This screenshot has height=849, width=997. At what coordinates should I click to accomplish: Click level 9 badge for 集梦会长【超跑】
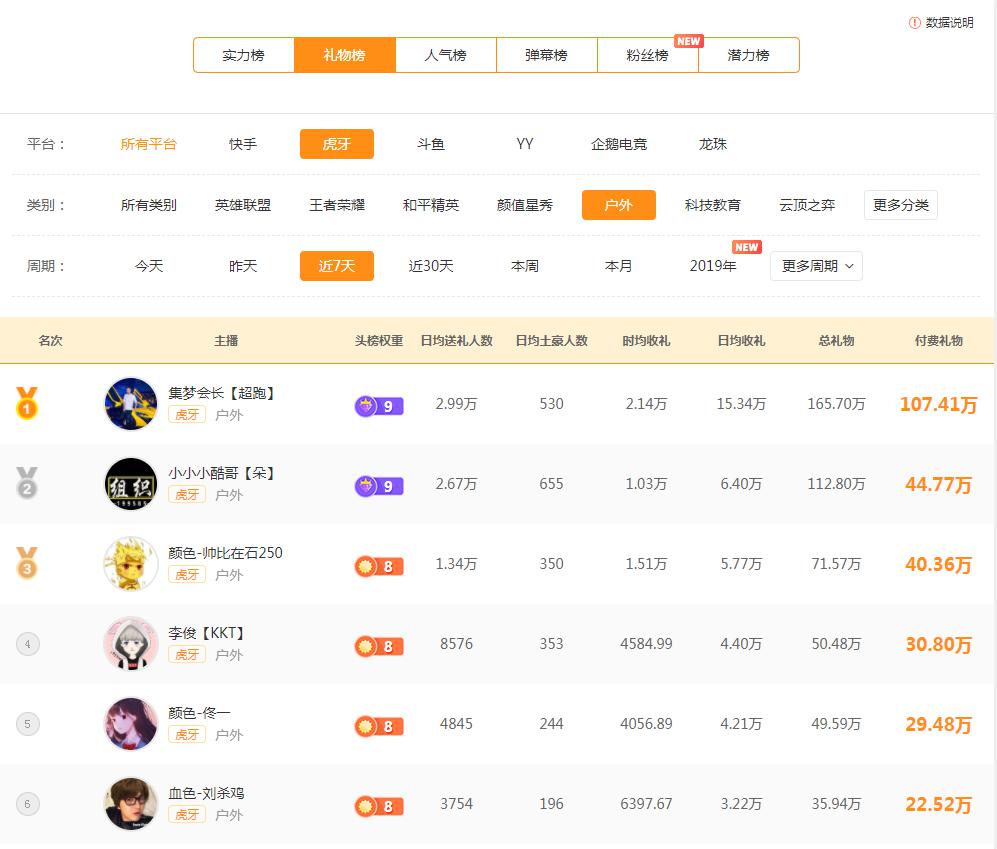tap(379, 406)
